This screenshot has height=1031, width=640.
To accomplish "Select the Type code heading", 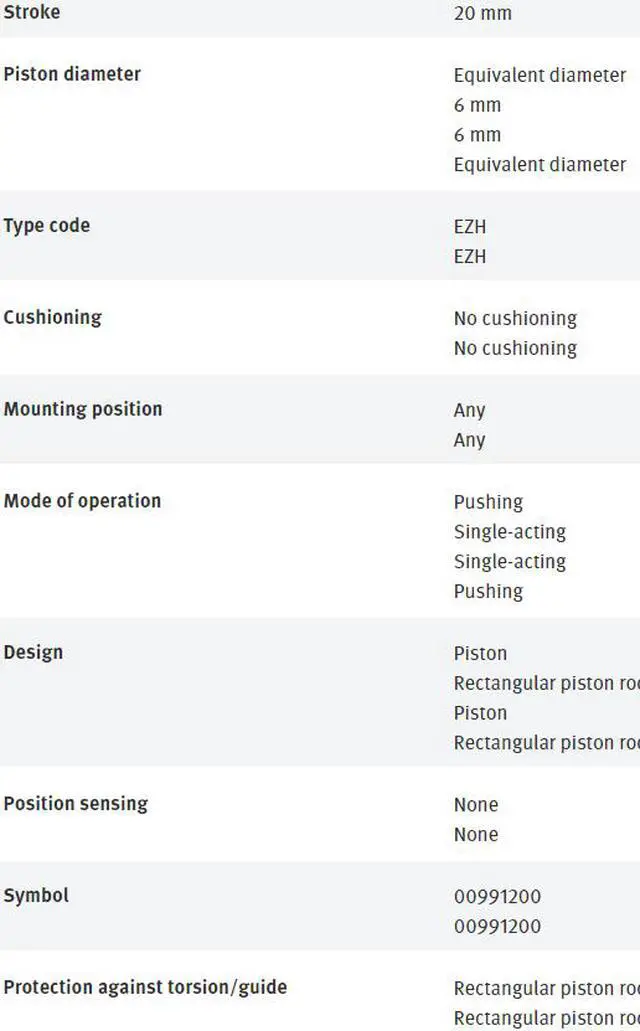I will coord(47,226).
